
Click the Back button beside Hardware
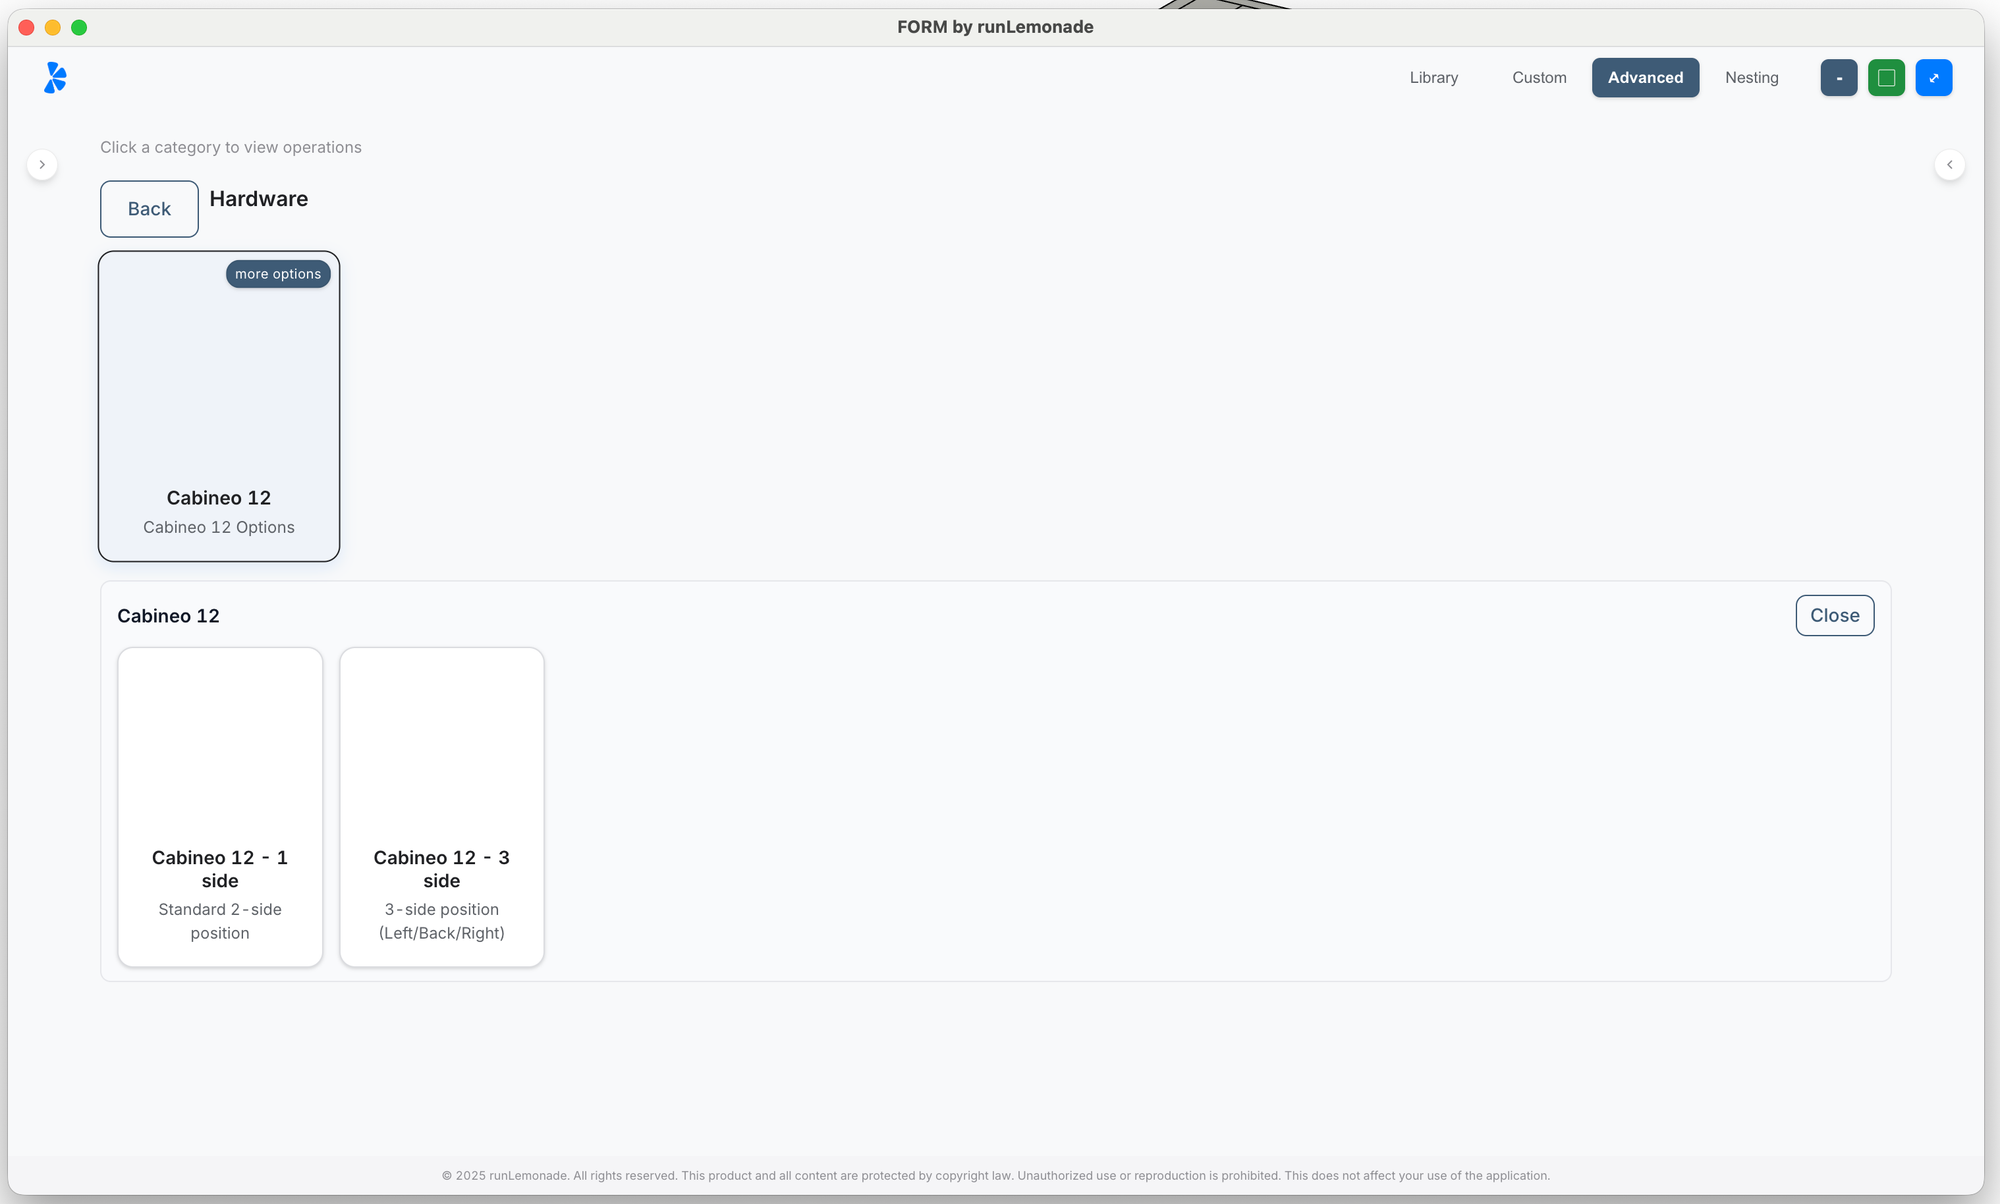149,209
